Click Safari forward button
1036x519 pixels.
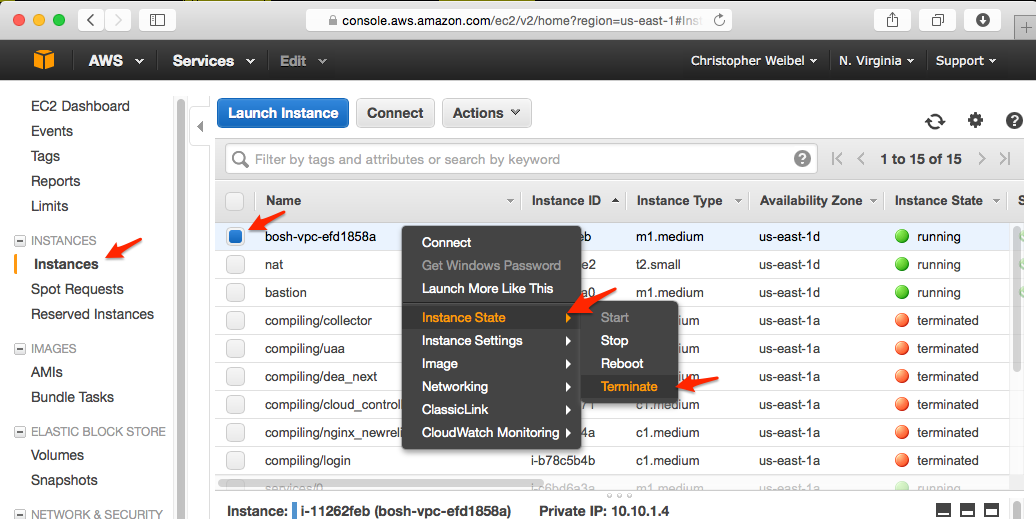point(118,20)
